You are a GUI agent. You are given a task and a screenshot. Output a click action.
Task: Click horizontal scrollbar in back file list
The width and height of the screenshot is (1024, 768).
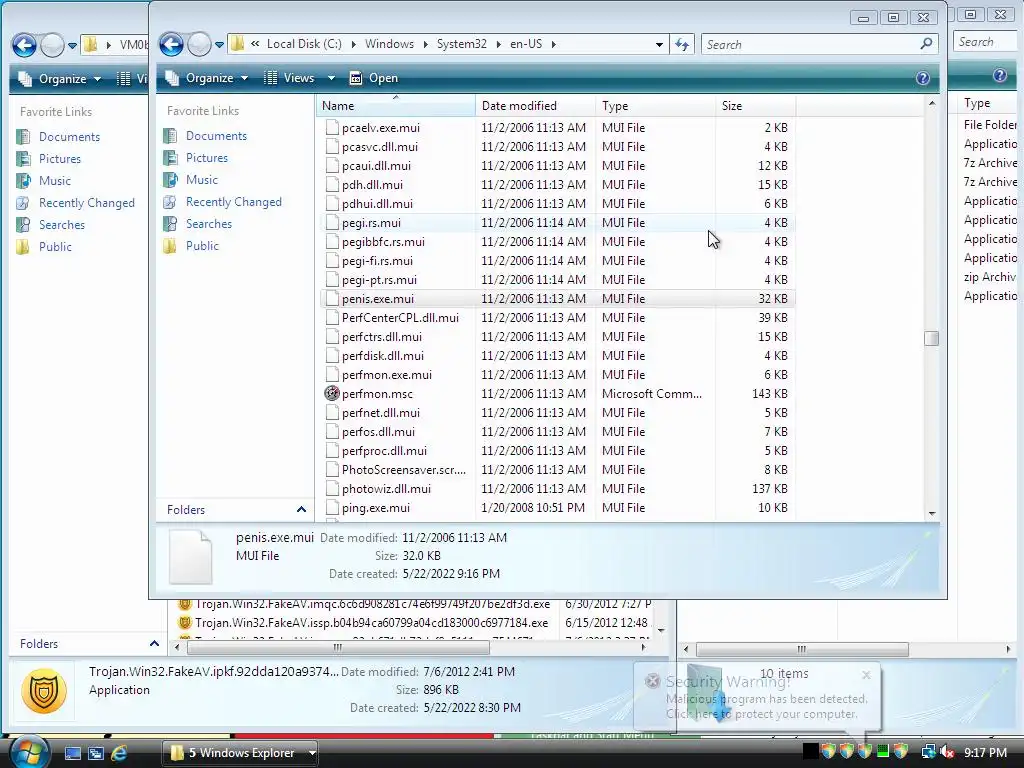(338, 647)
